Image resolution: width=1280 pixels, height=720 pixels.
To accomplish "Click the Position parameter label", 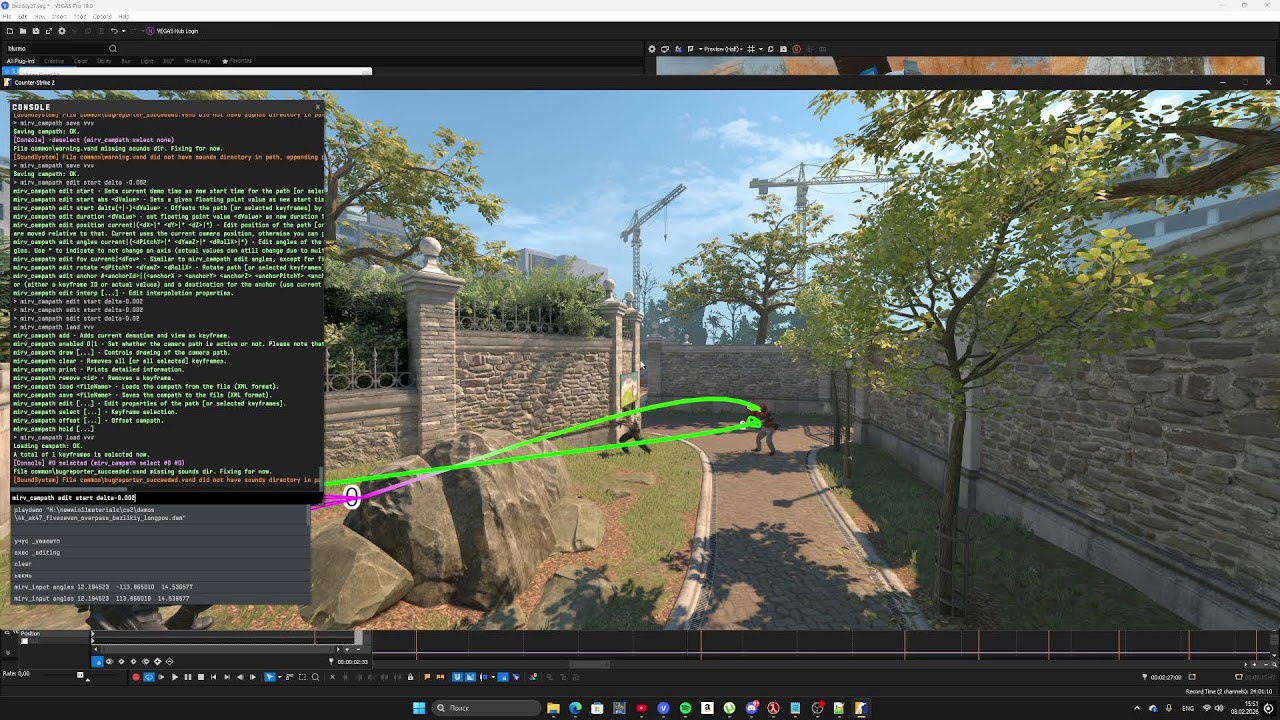I will [30, 633].
